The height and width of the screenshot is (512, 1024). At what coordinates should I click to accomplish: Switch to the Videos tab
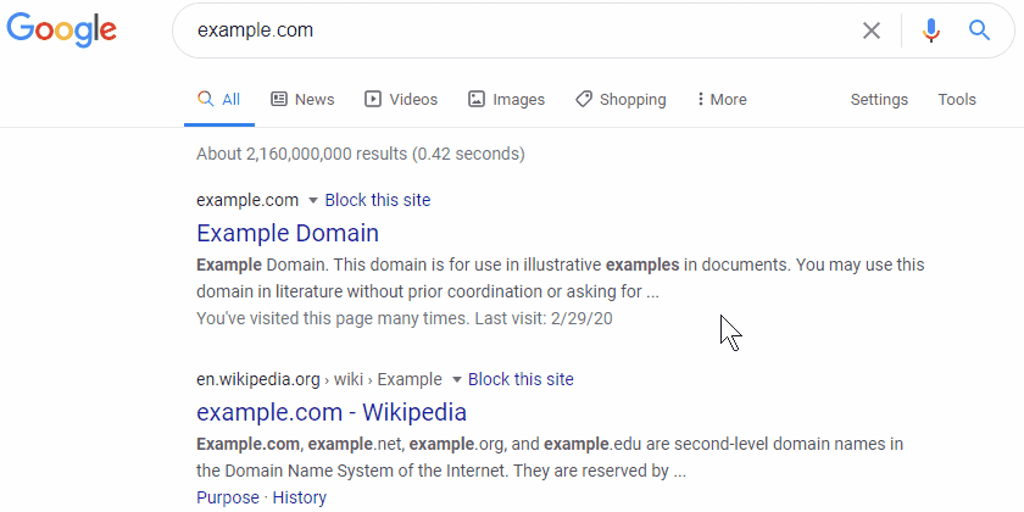401,99
